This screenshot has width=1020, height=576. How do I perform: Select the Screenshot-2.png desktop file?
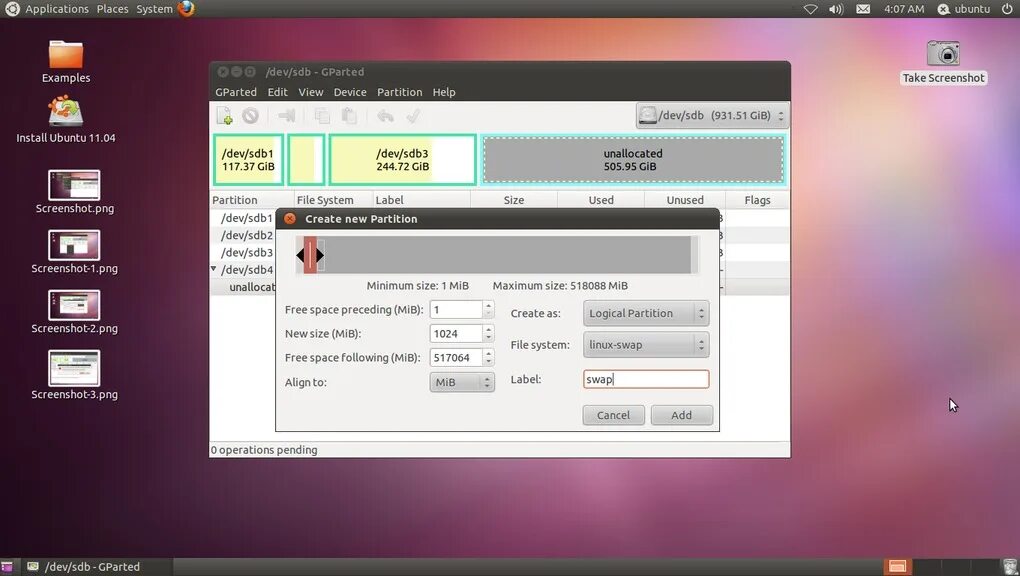pos(74,312)
